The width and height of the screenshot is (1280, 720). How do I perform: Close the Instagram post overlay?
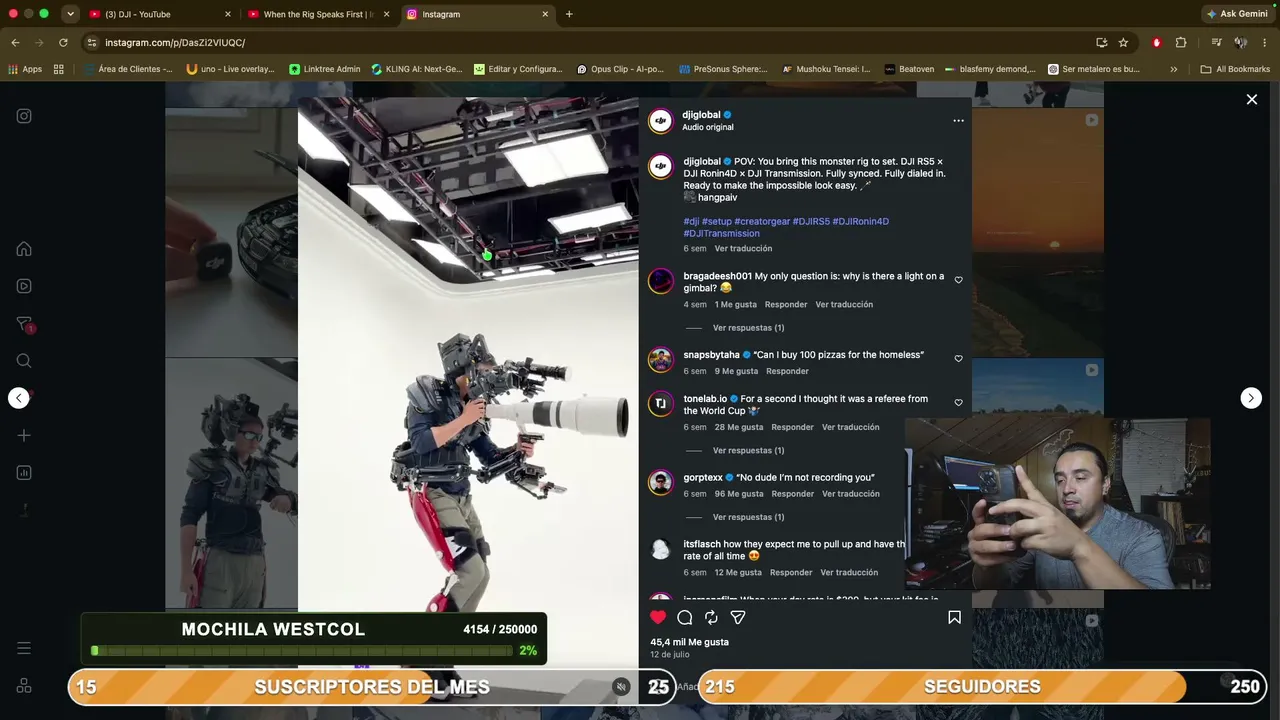tap(1251, 99)
